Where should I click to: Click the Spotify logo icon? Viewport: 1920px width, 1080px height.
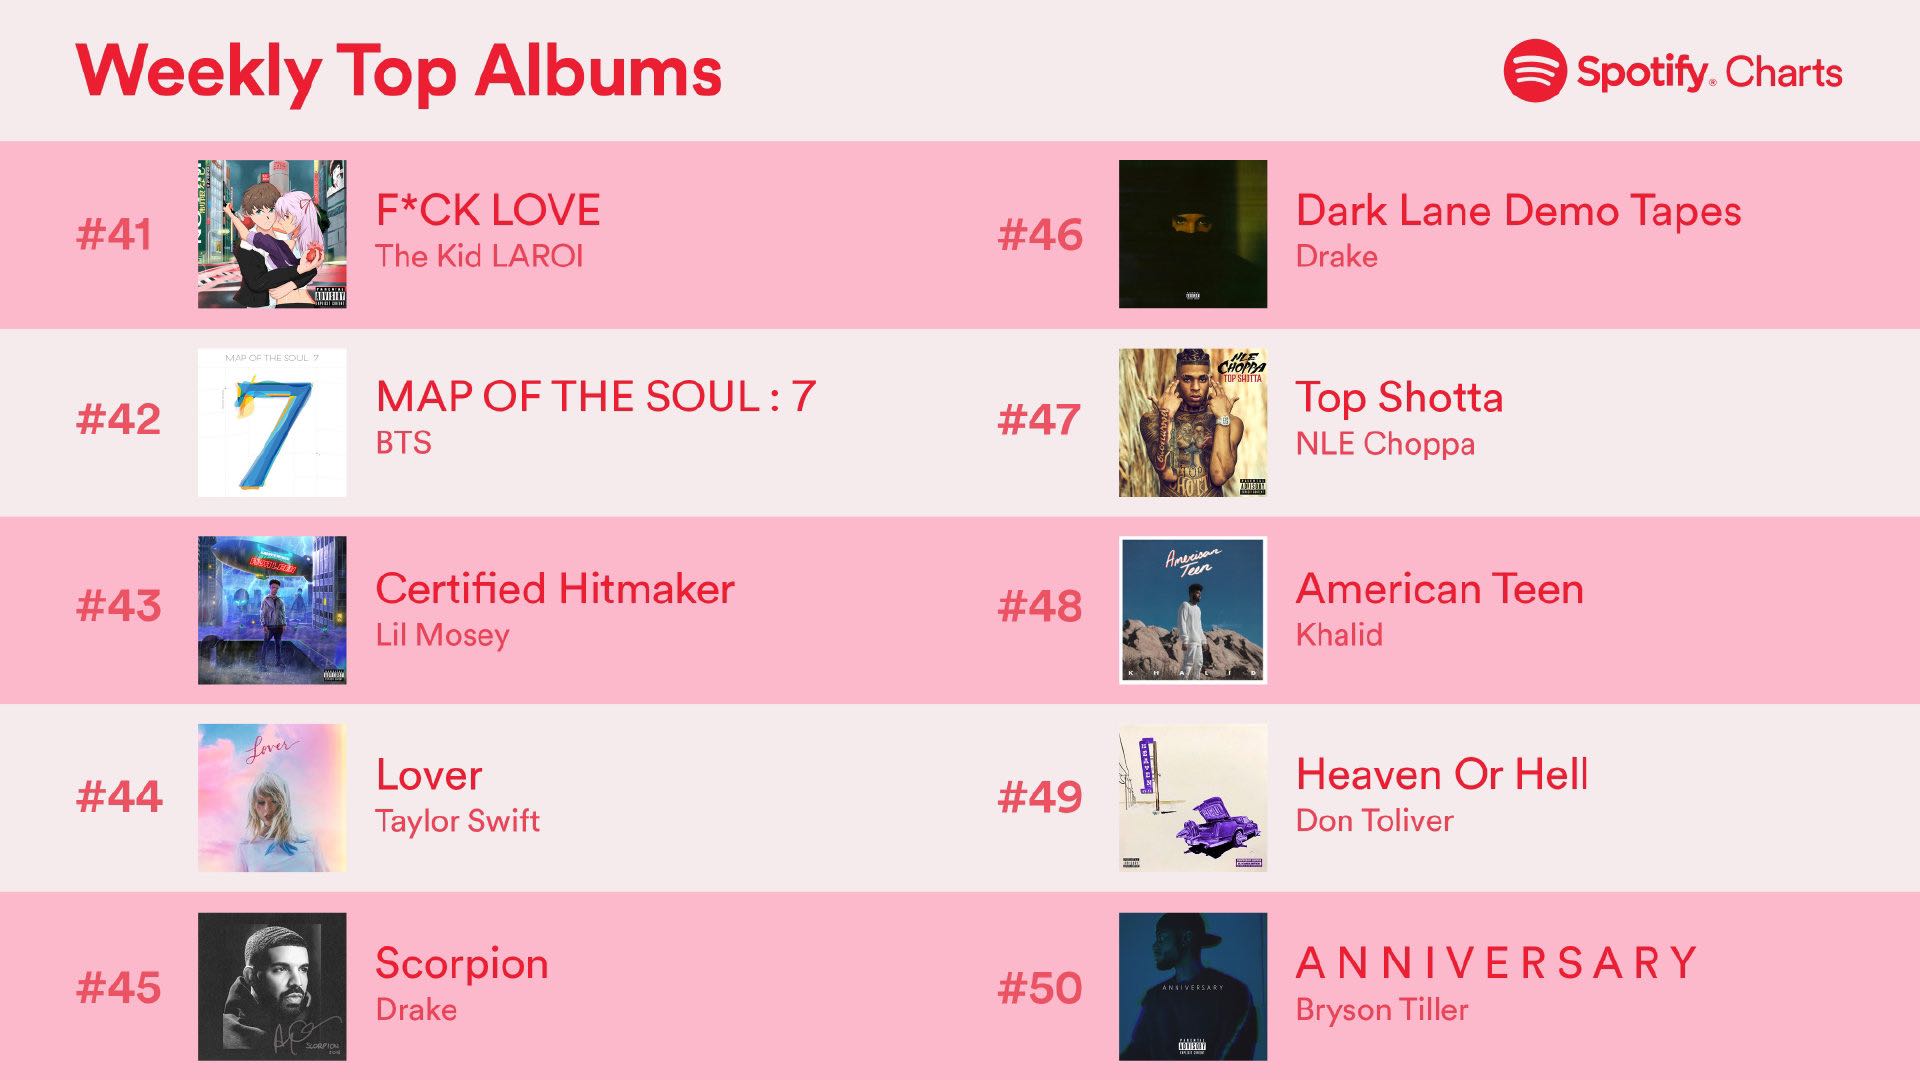(1535, 71)
